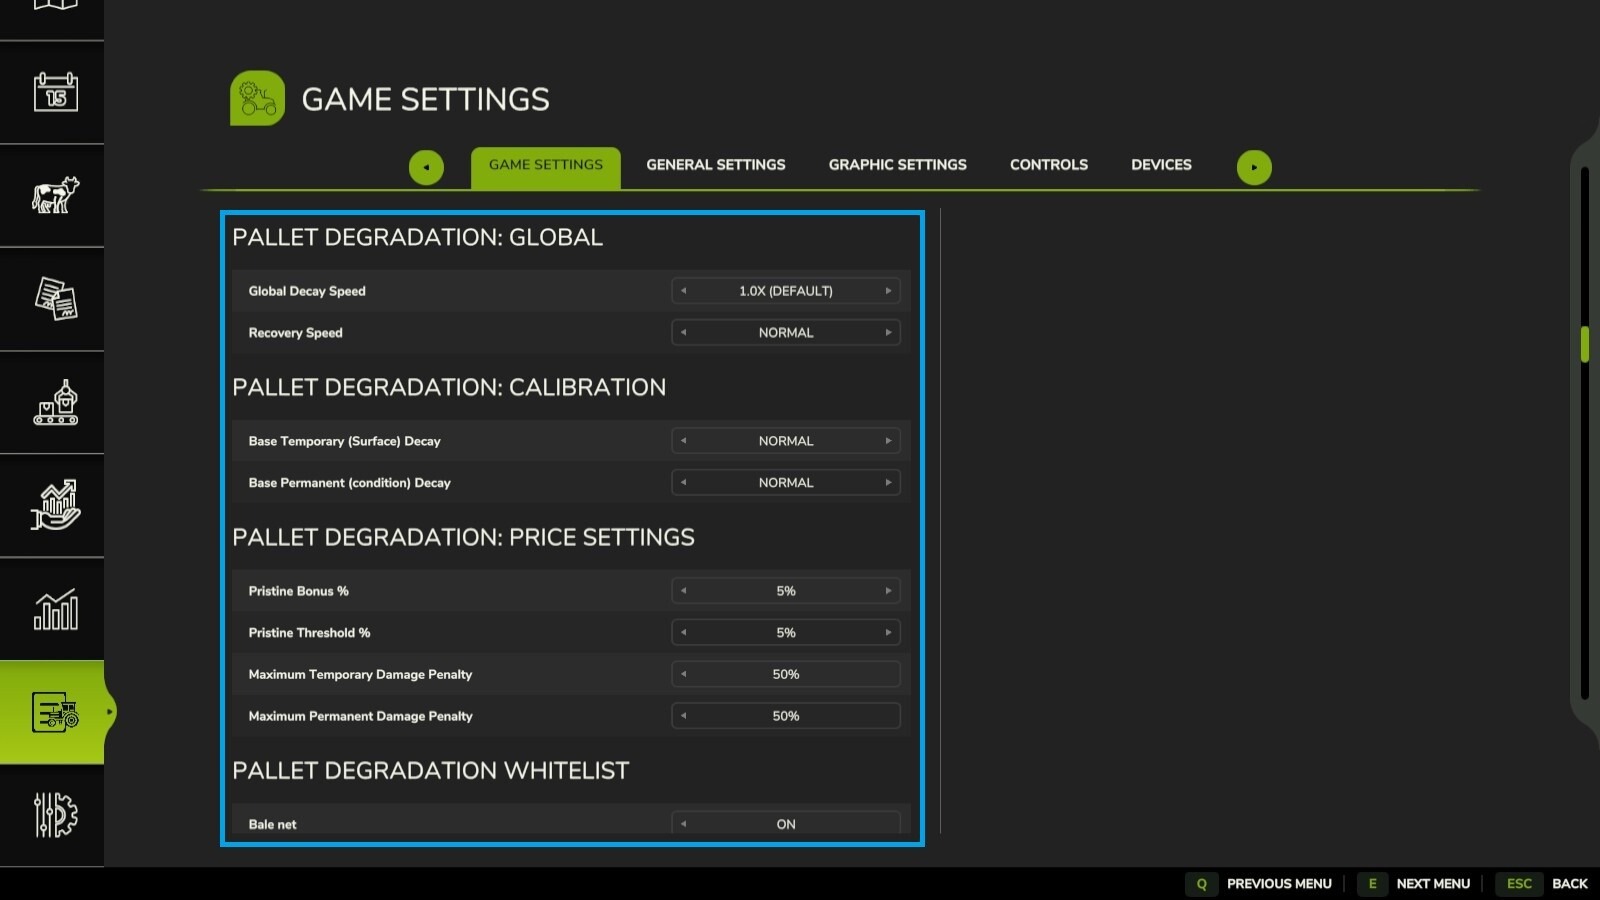Open the prices hand-with-chart icon

[x=55, y=505]
